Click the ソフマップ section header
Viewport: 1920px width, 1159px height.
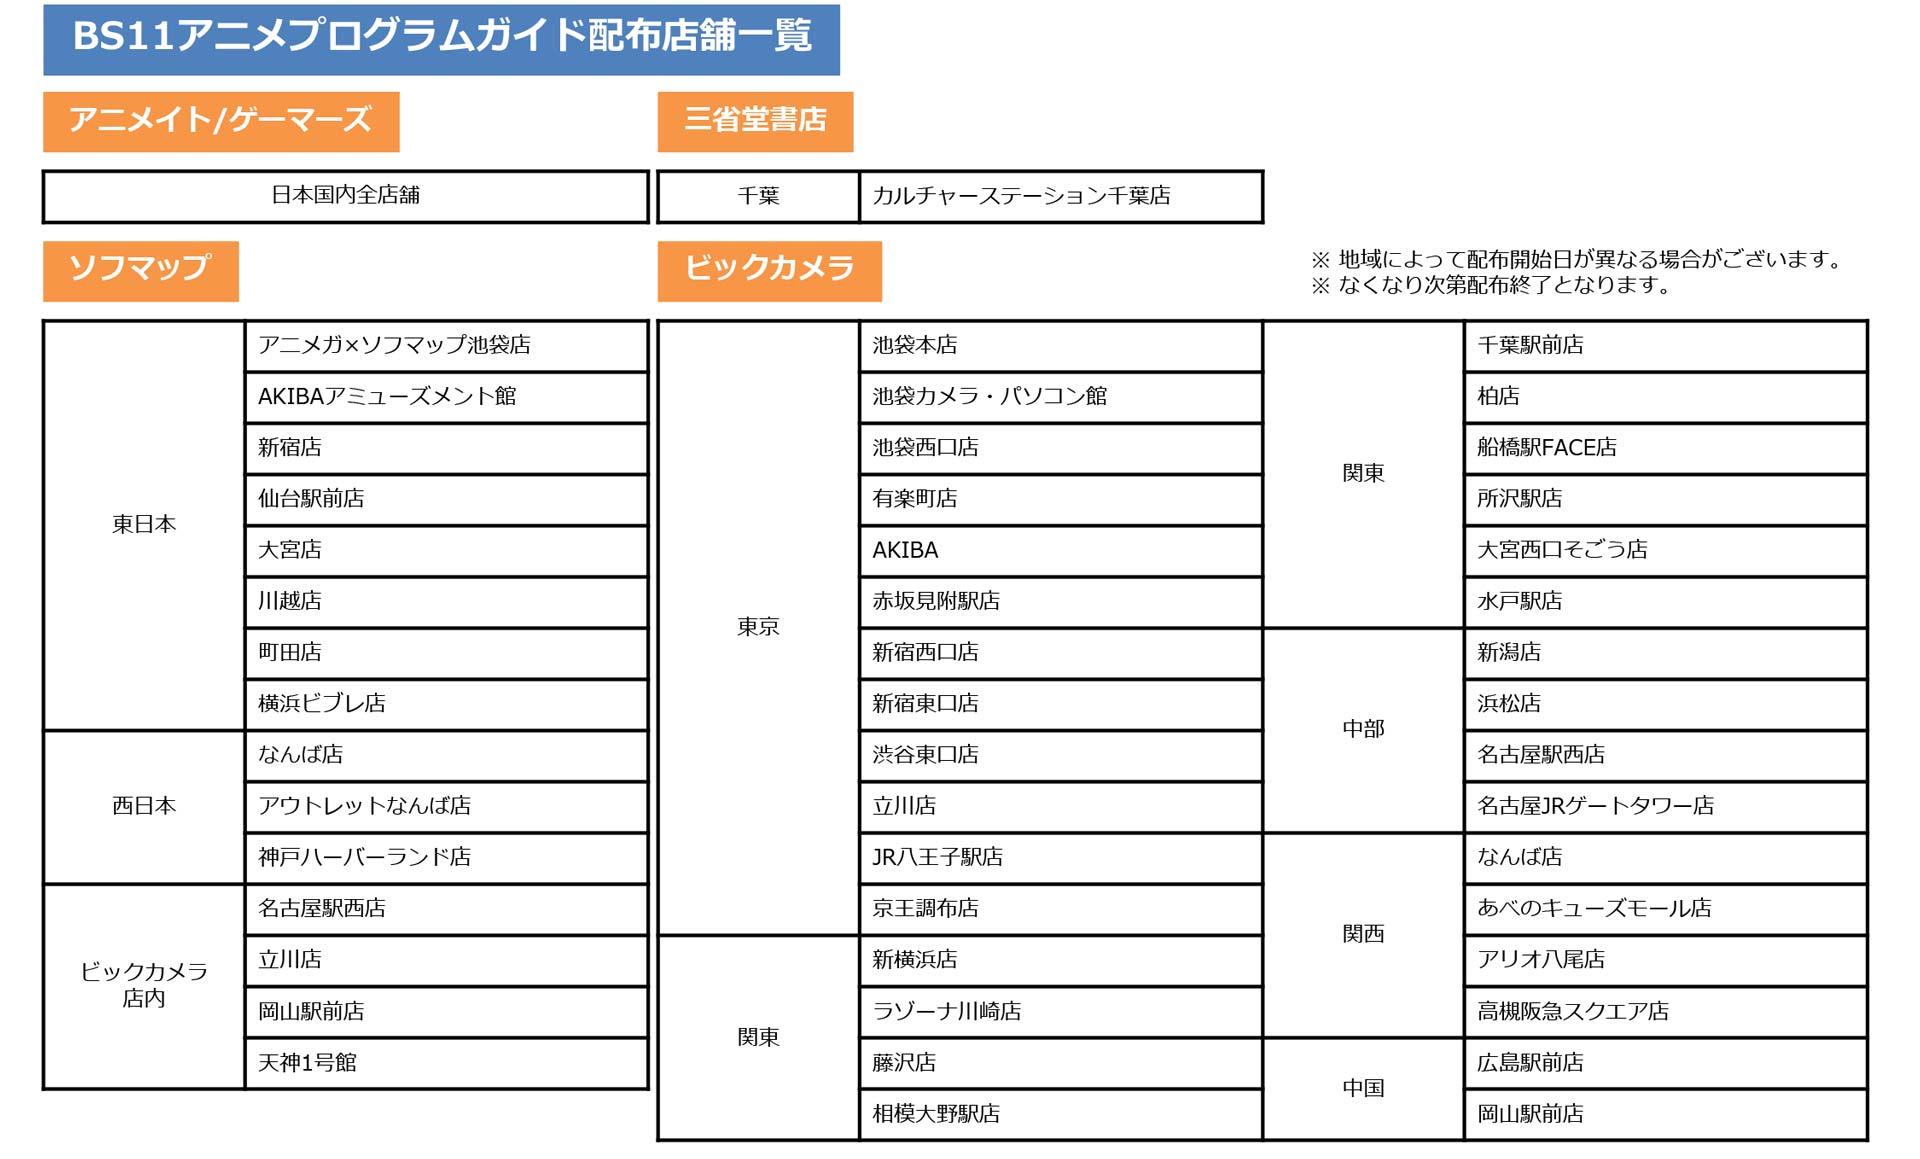[x=140, y=270]
